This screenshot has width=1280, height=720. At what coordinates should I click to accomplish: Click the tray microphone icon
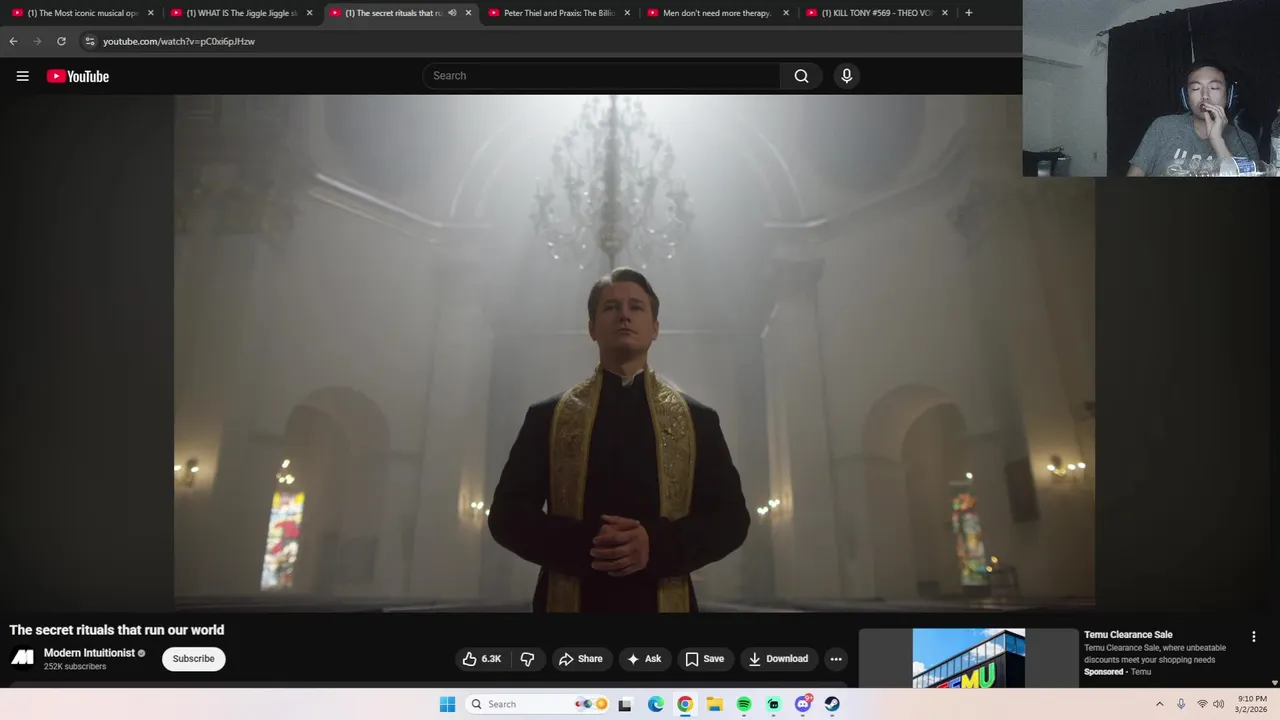(1181, 704)
